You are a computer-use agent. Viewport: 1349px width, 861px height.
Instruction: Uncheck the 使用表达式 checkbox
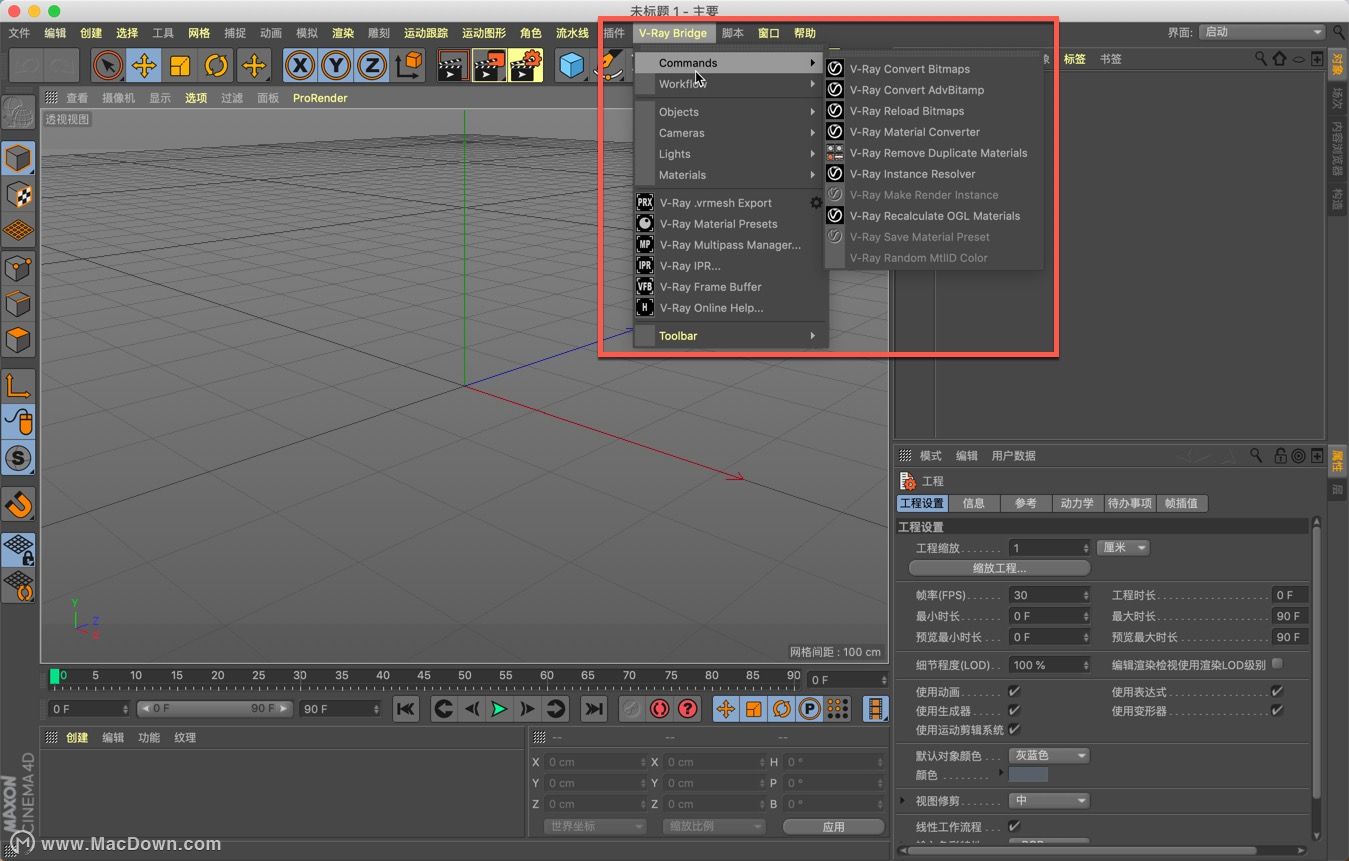tap(1277, 691)
